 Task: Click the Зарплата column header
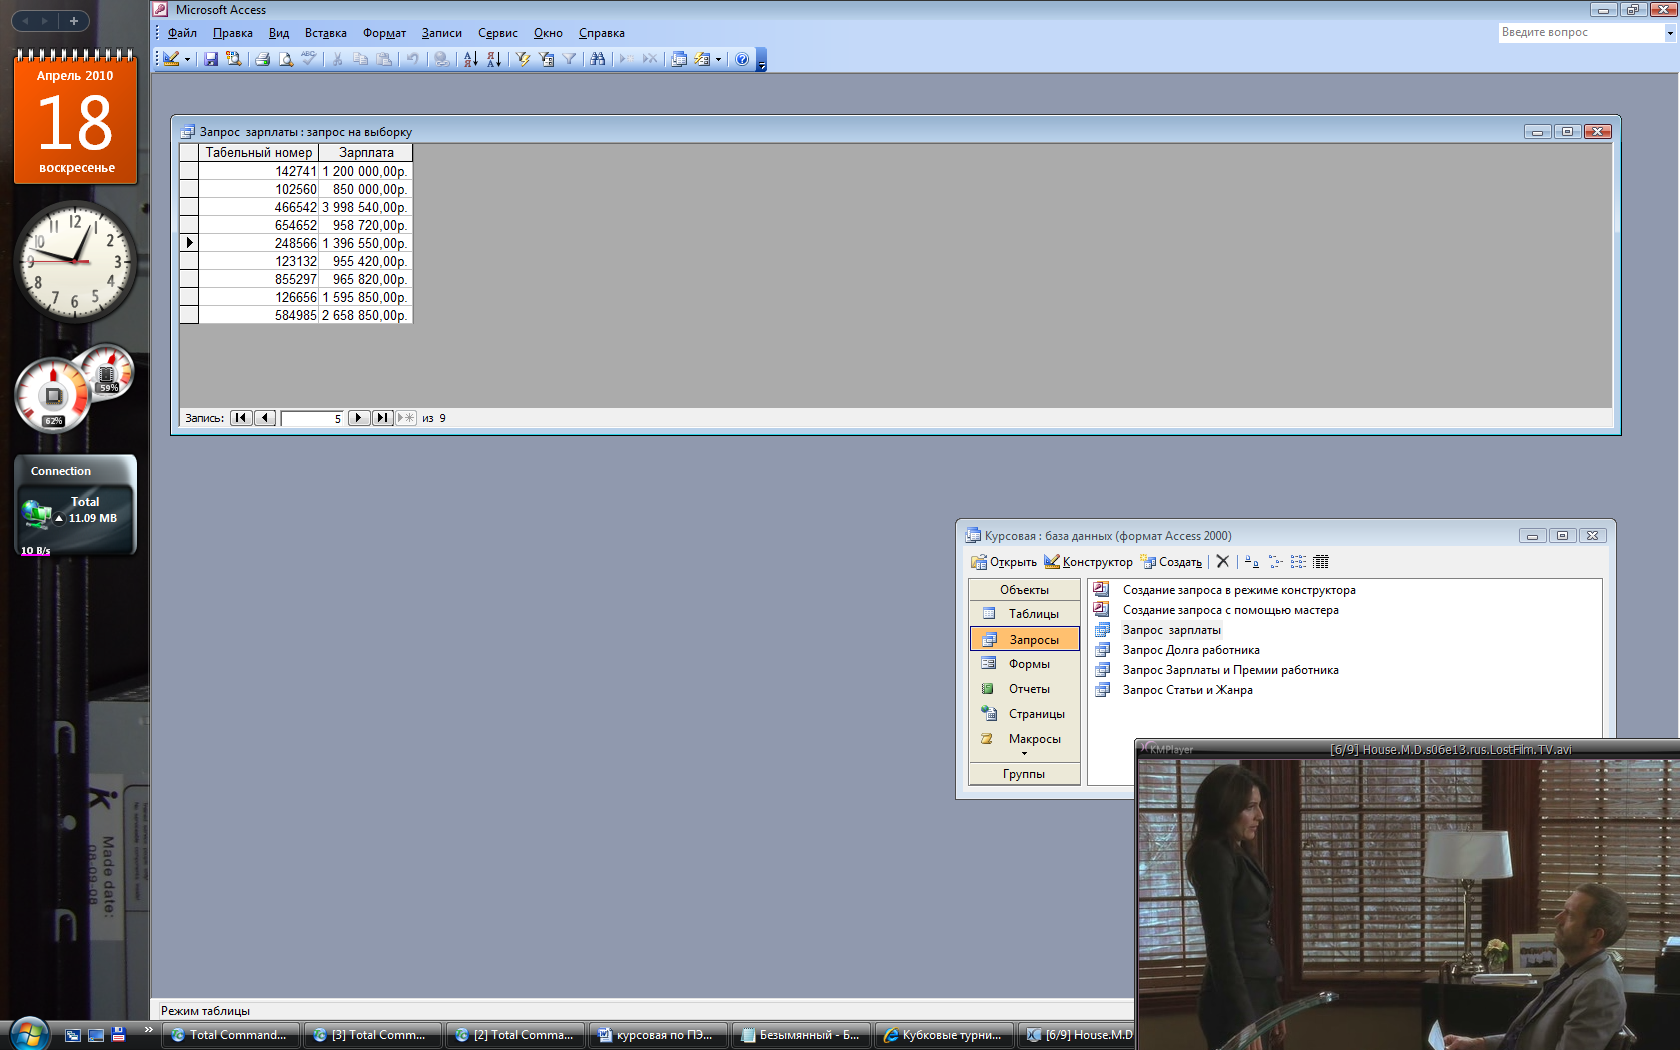365,153
